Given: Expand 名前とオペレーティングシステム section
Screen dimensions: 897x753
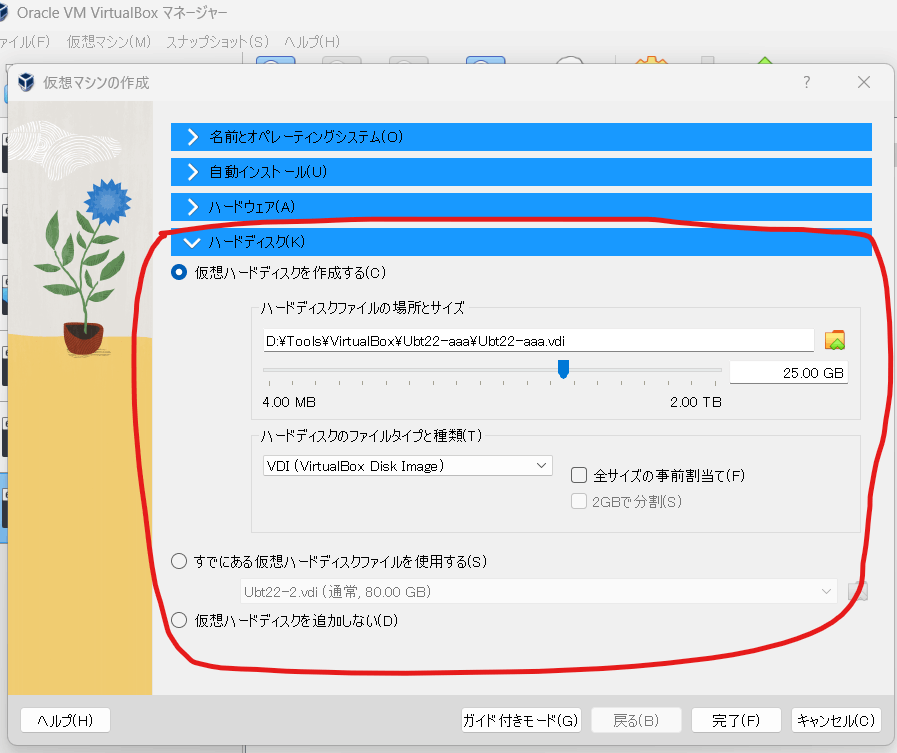Looking at the screenshot, I should click(x=521, y=137).
